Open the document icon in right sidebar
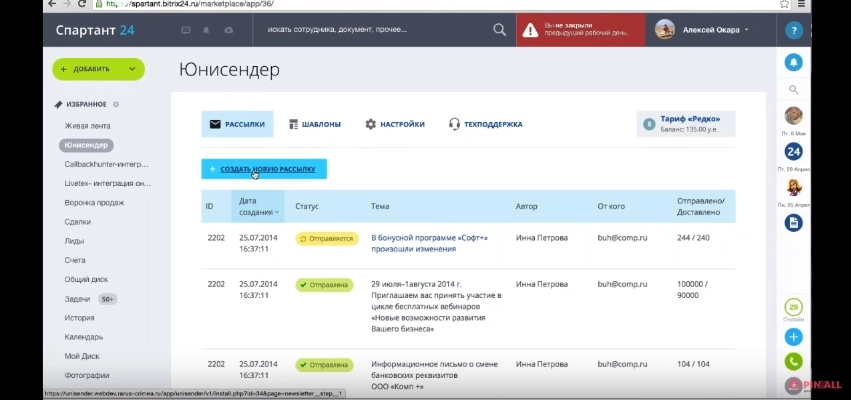The width and height of the screenshot is (851, 400). click(x=793, y=222)
